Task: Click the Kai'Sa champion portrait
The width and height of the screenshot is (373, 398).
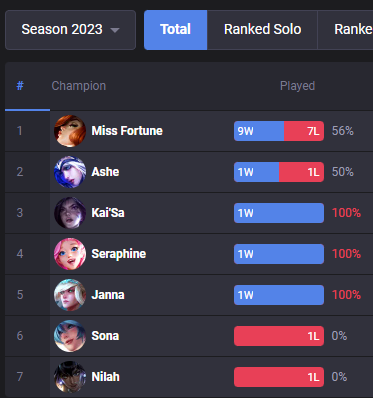Action: [70, 213]
